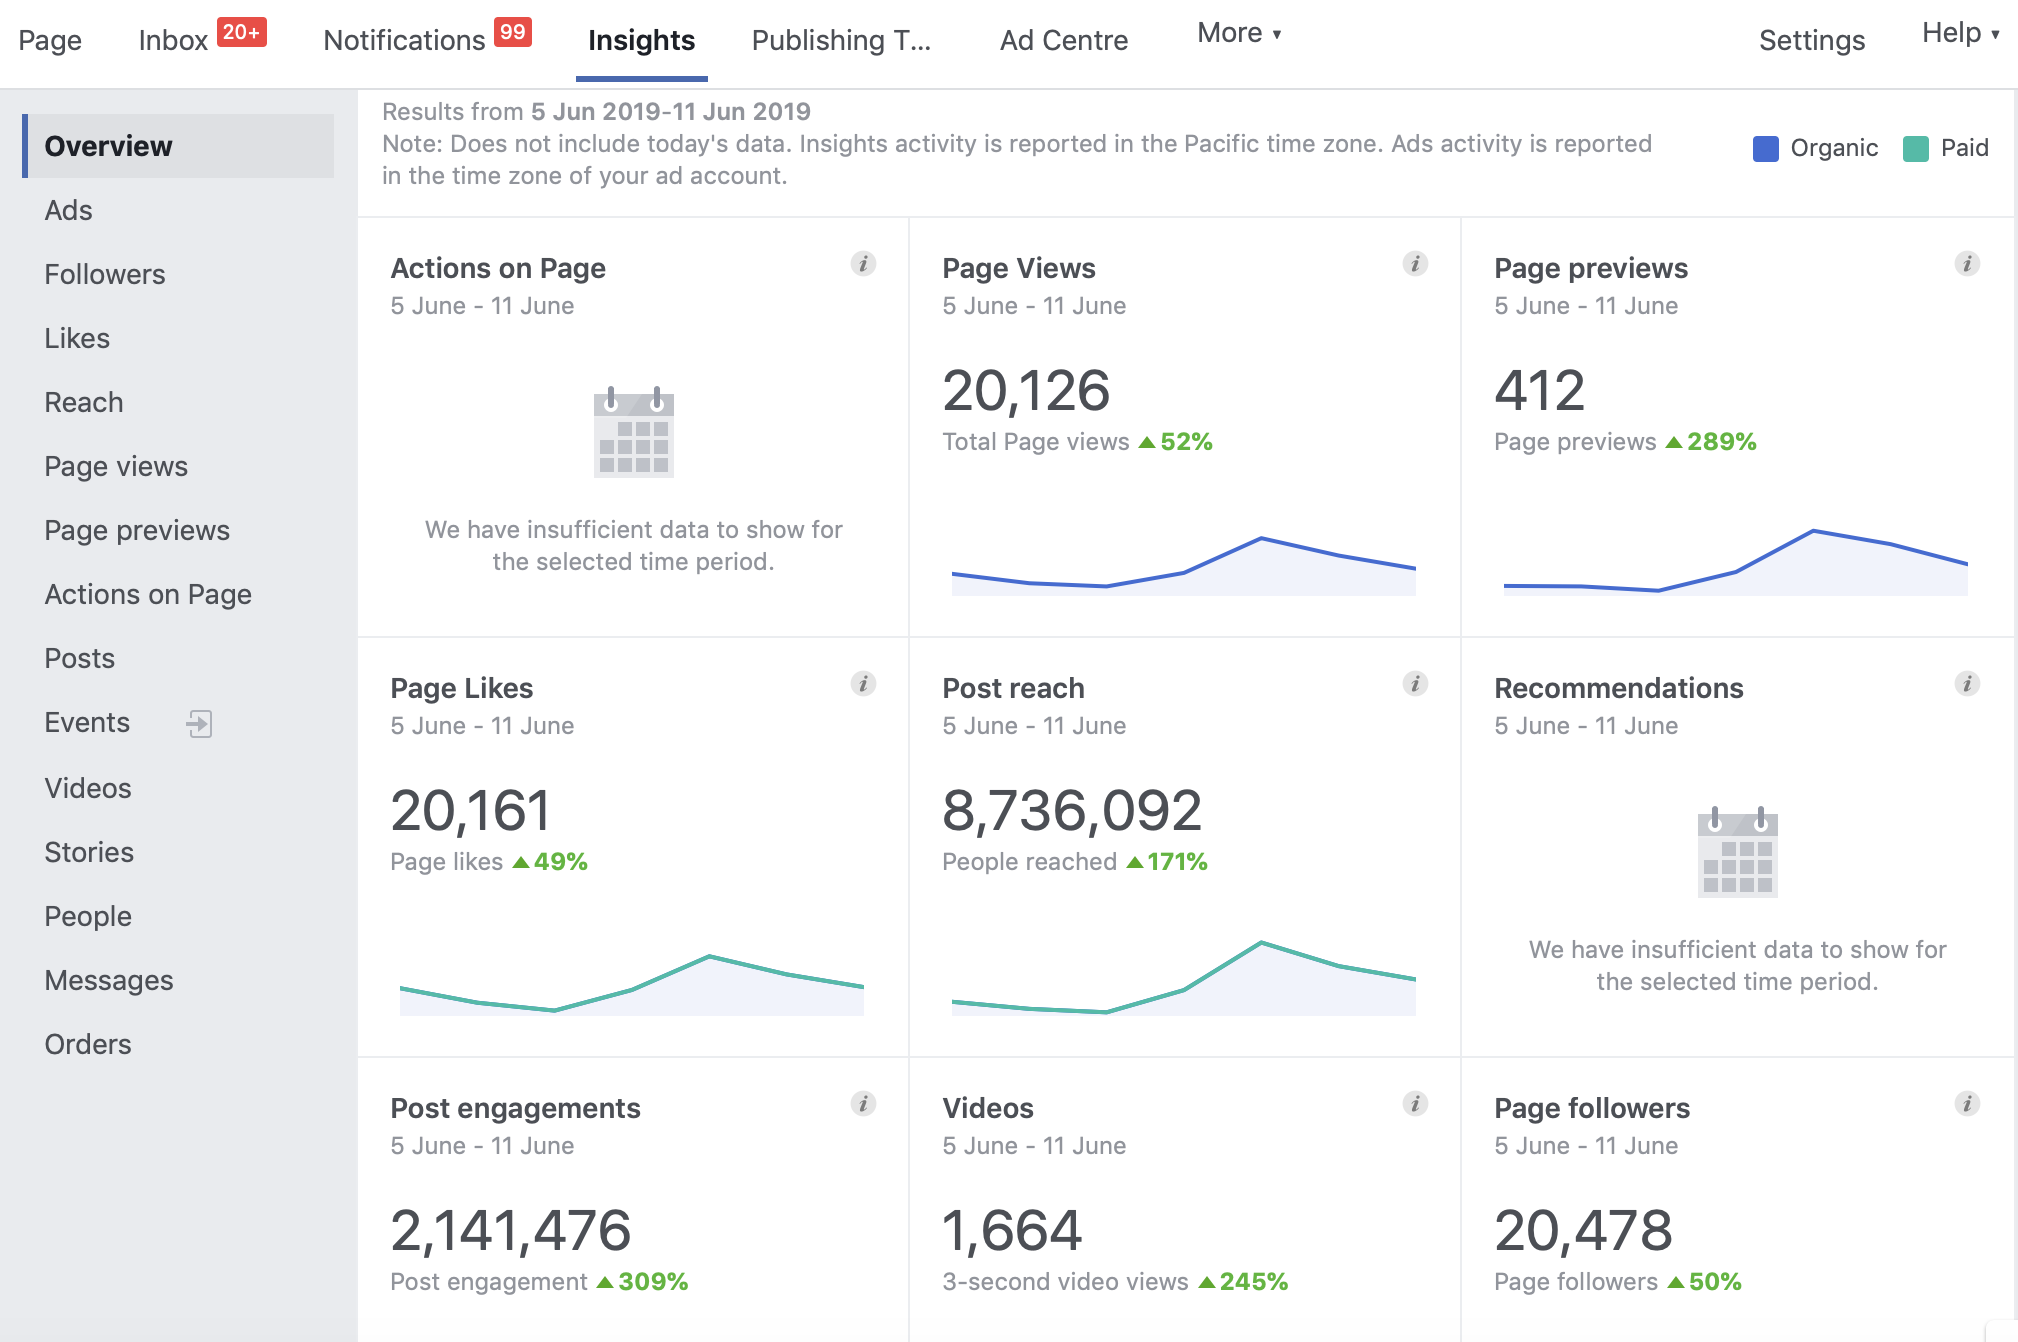The width and height of the screenshot is (2018, 1342).
Task: Click the 2,141,476 post engagement value
Action: [x=511, y=1230]
